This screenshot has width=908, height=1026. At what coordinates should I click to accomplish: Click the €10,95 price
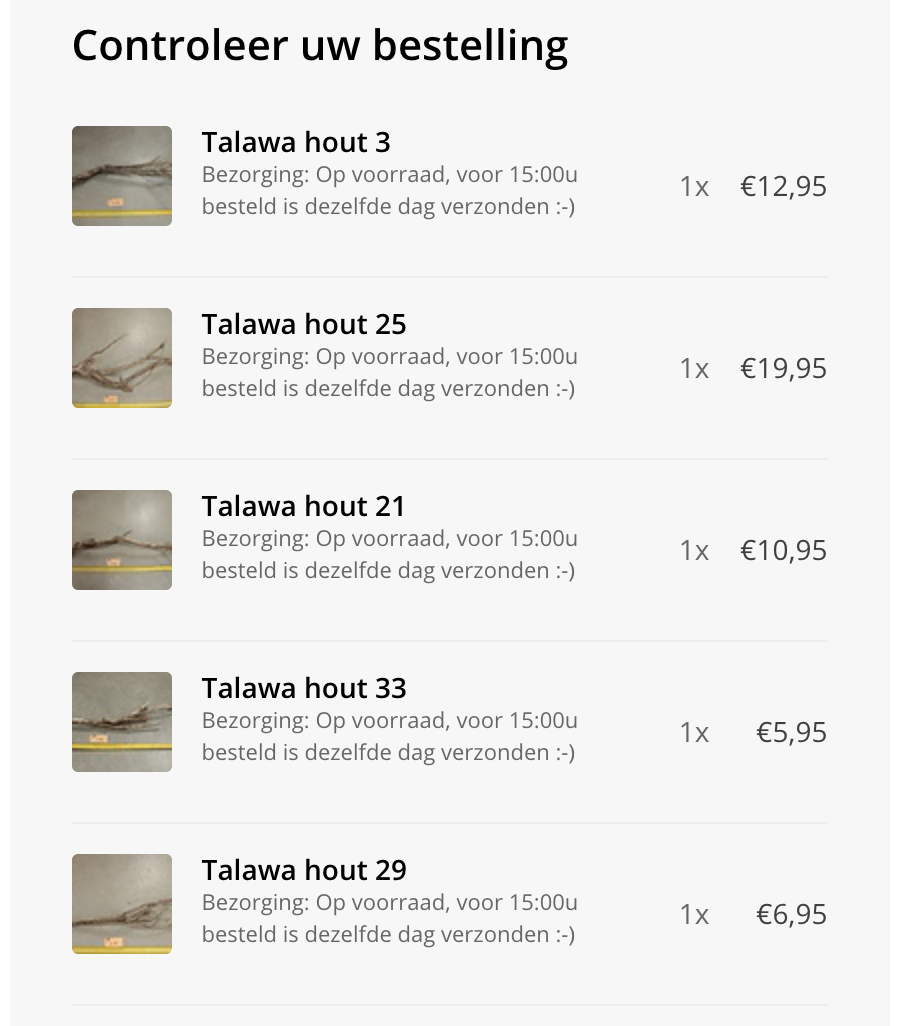pos(783,551)
